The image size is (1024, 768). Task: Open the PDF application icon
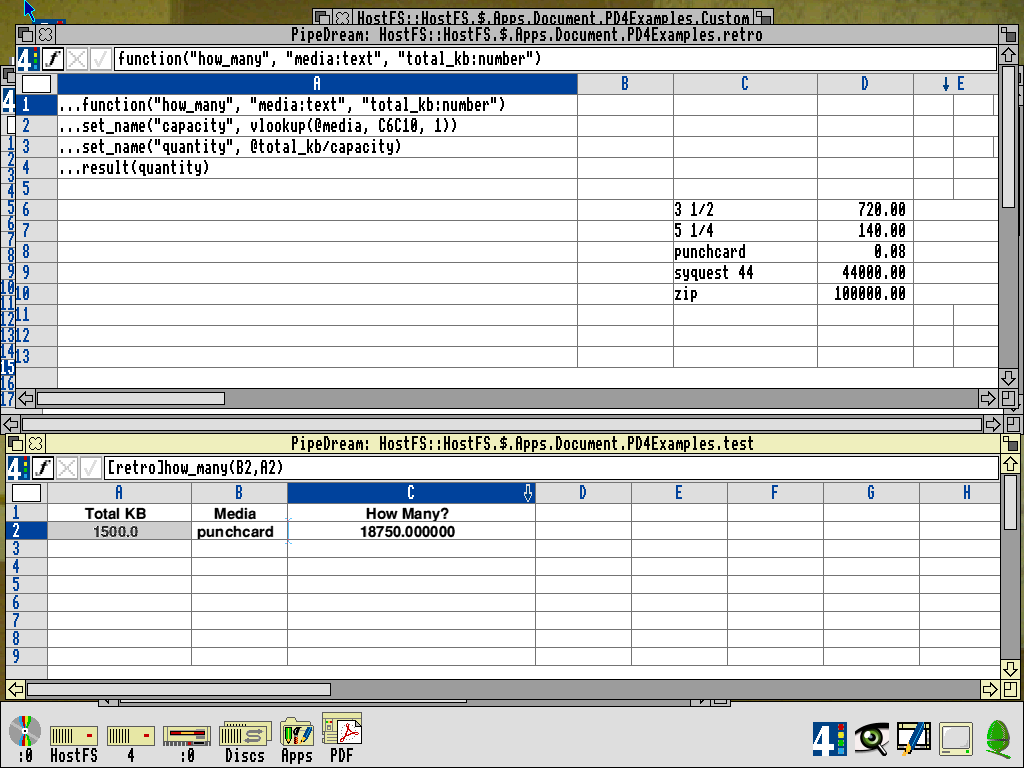tap(342, 738)
